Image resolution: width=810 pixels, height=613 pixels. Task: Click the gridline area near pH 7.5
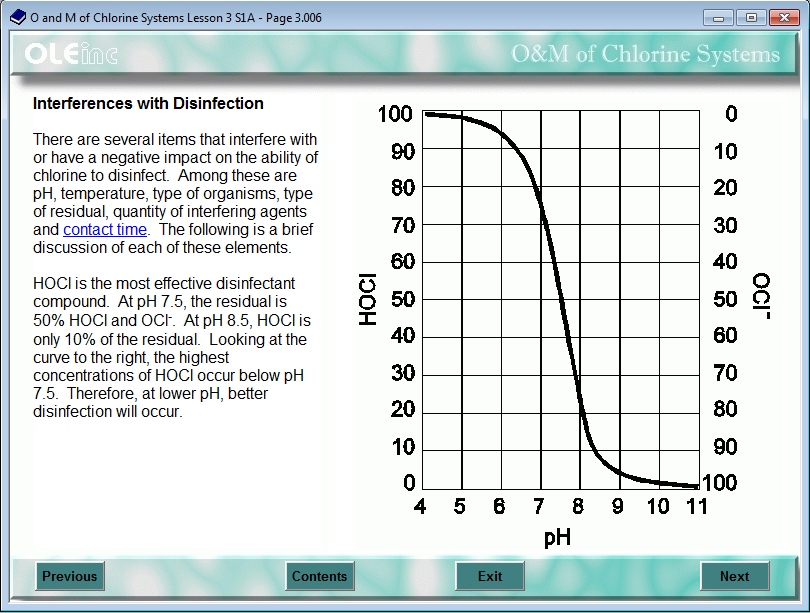click(x=558, y=300)
